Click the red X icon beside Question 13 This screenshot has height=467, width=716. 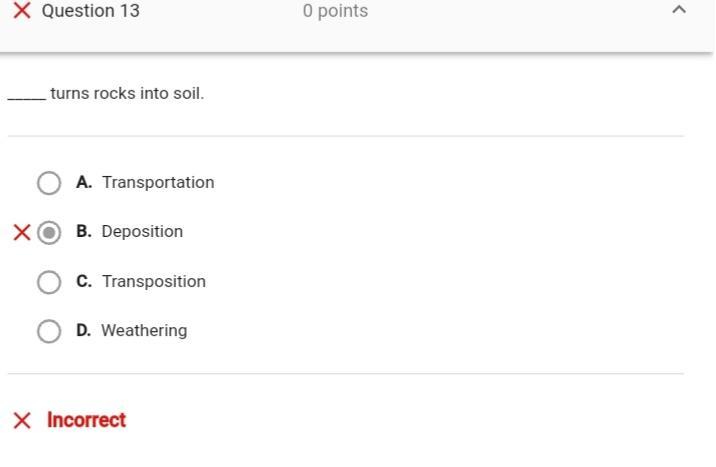coord(21,11)
